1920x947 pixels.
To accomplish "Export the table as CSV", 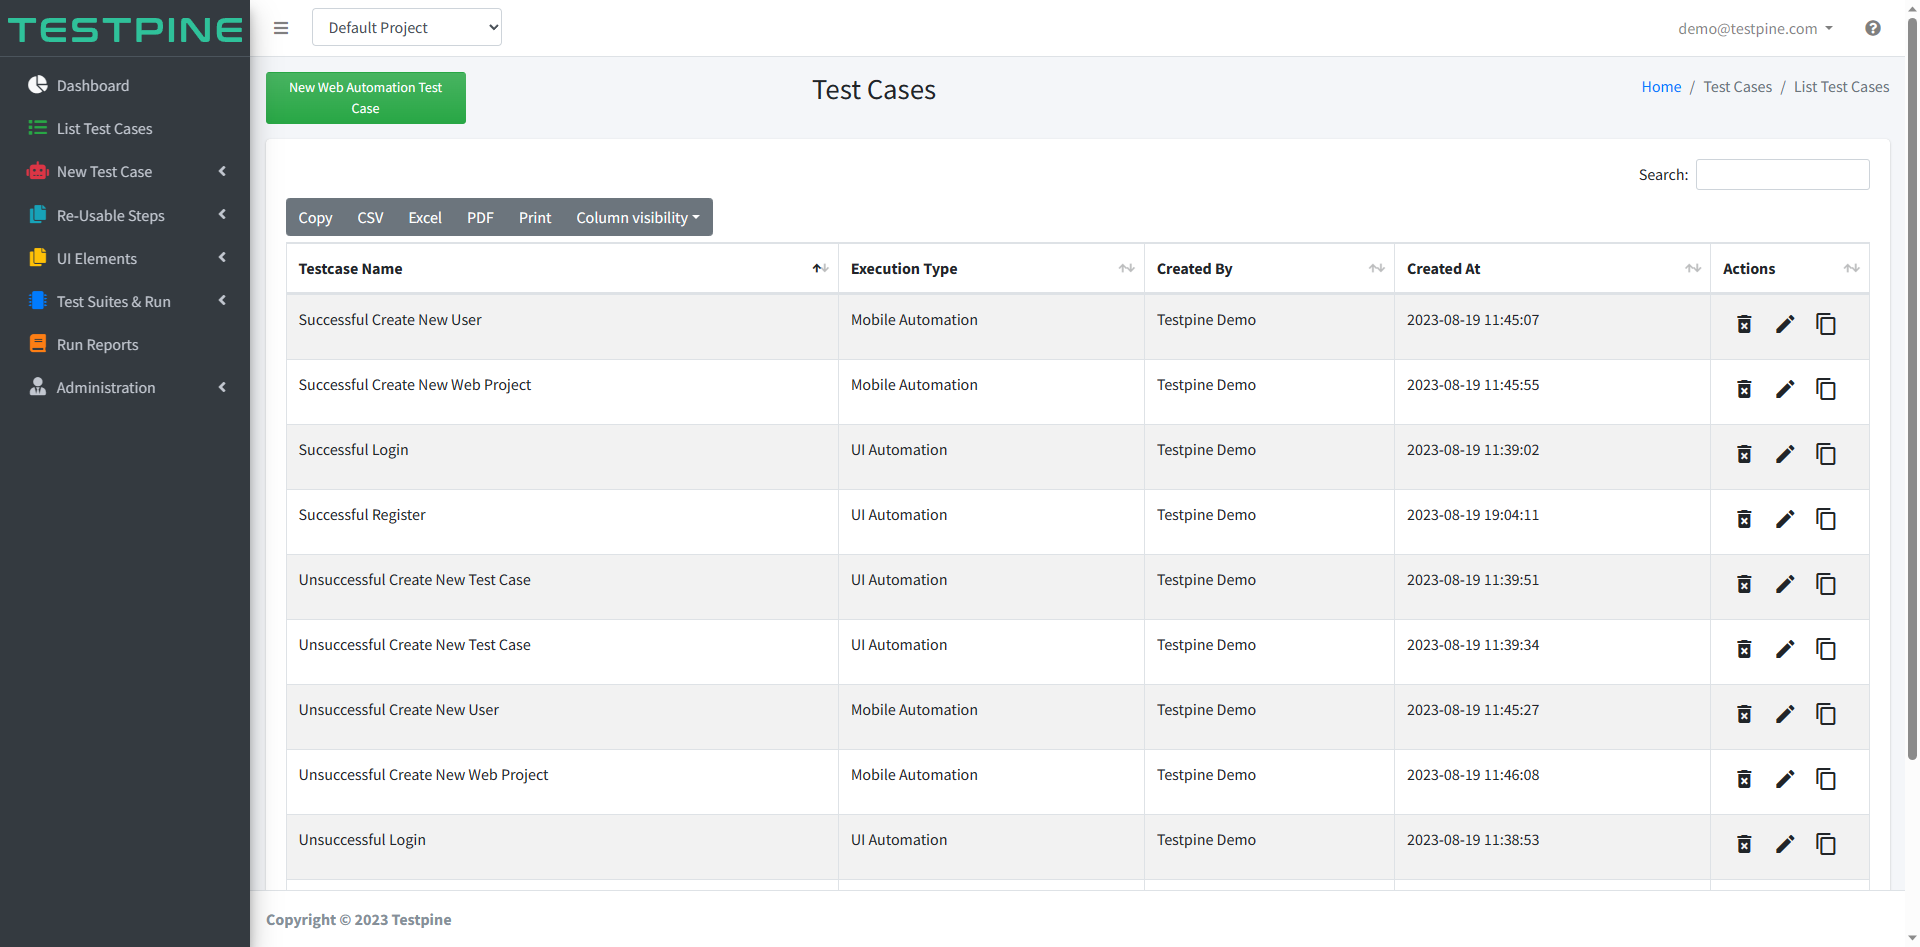I will (370, 217).
